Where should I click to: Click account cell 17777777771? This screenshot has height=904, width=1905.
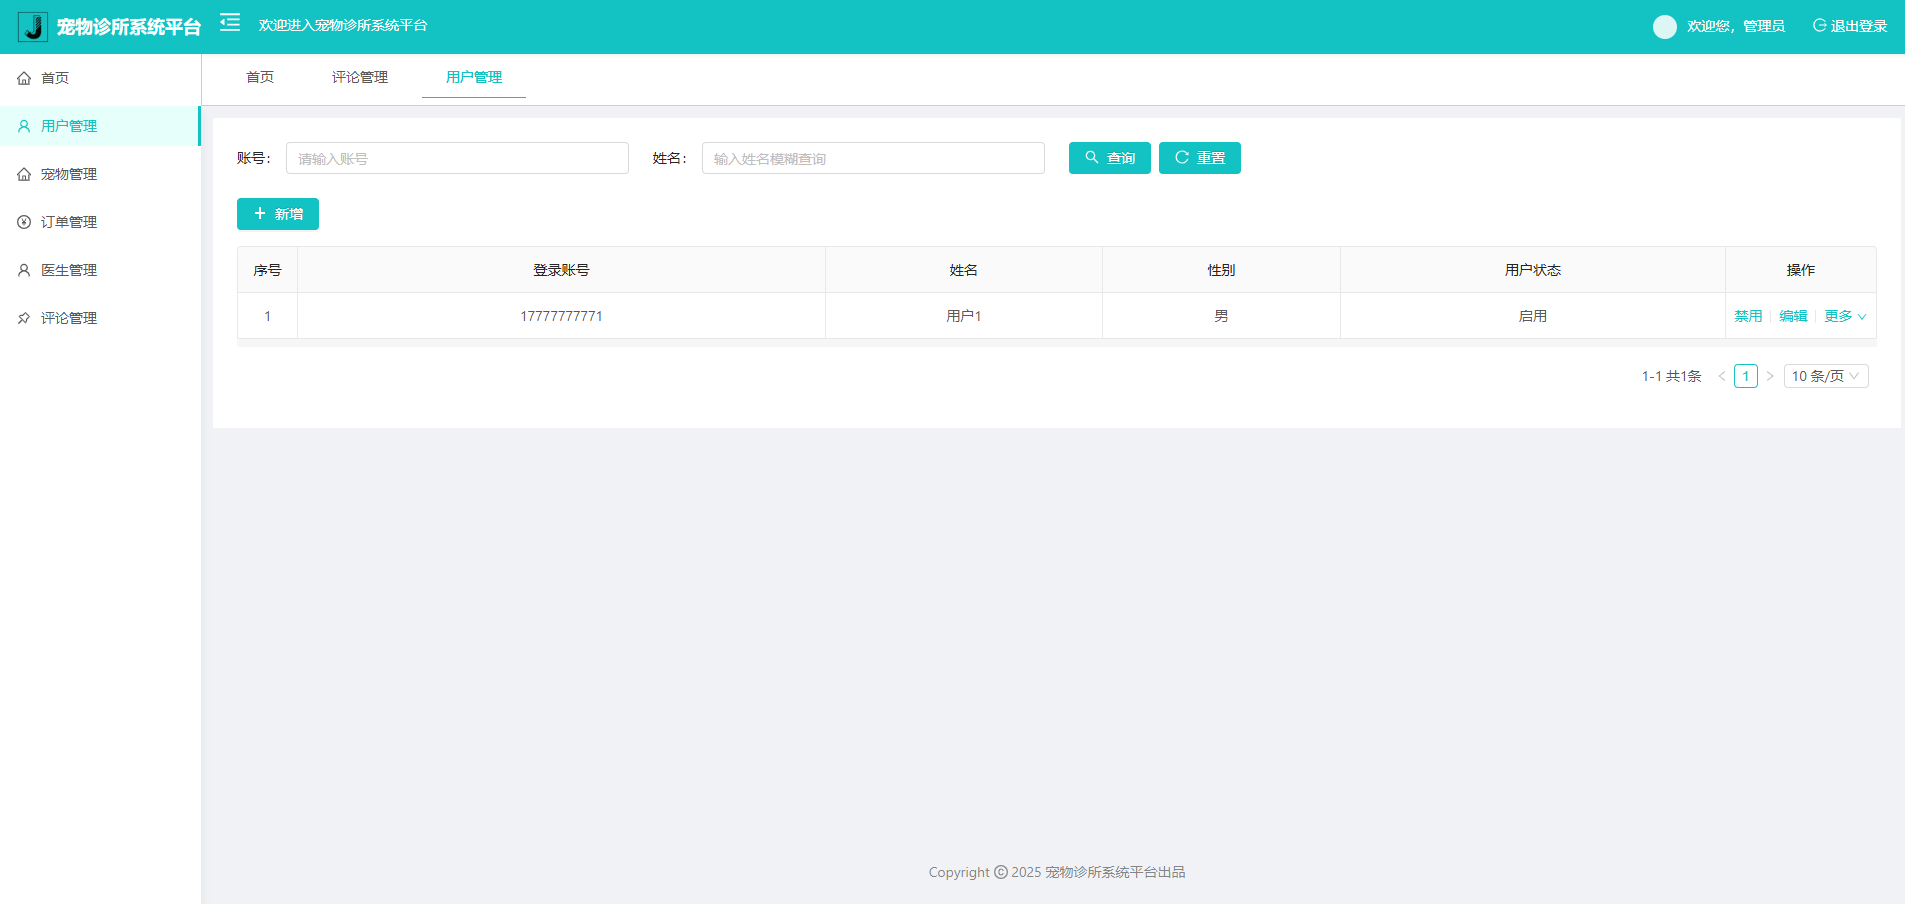(561, 316)
